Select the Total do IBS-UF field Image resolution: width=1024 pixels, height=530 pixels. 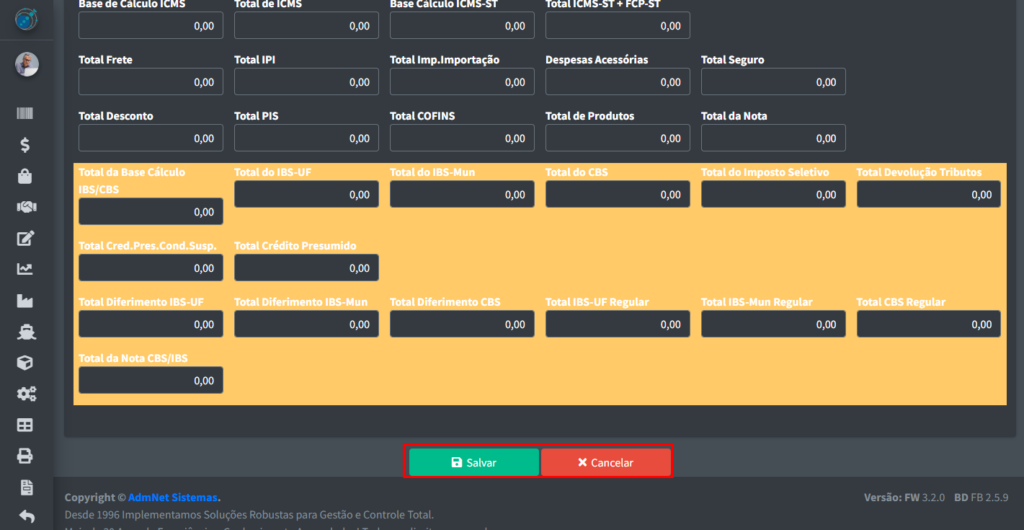306,195
